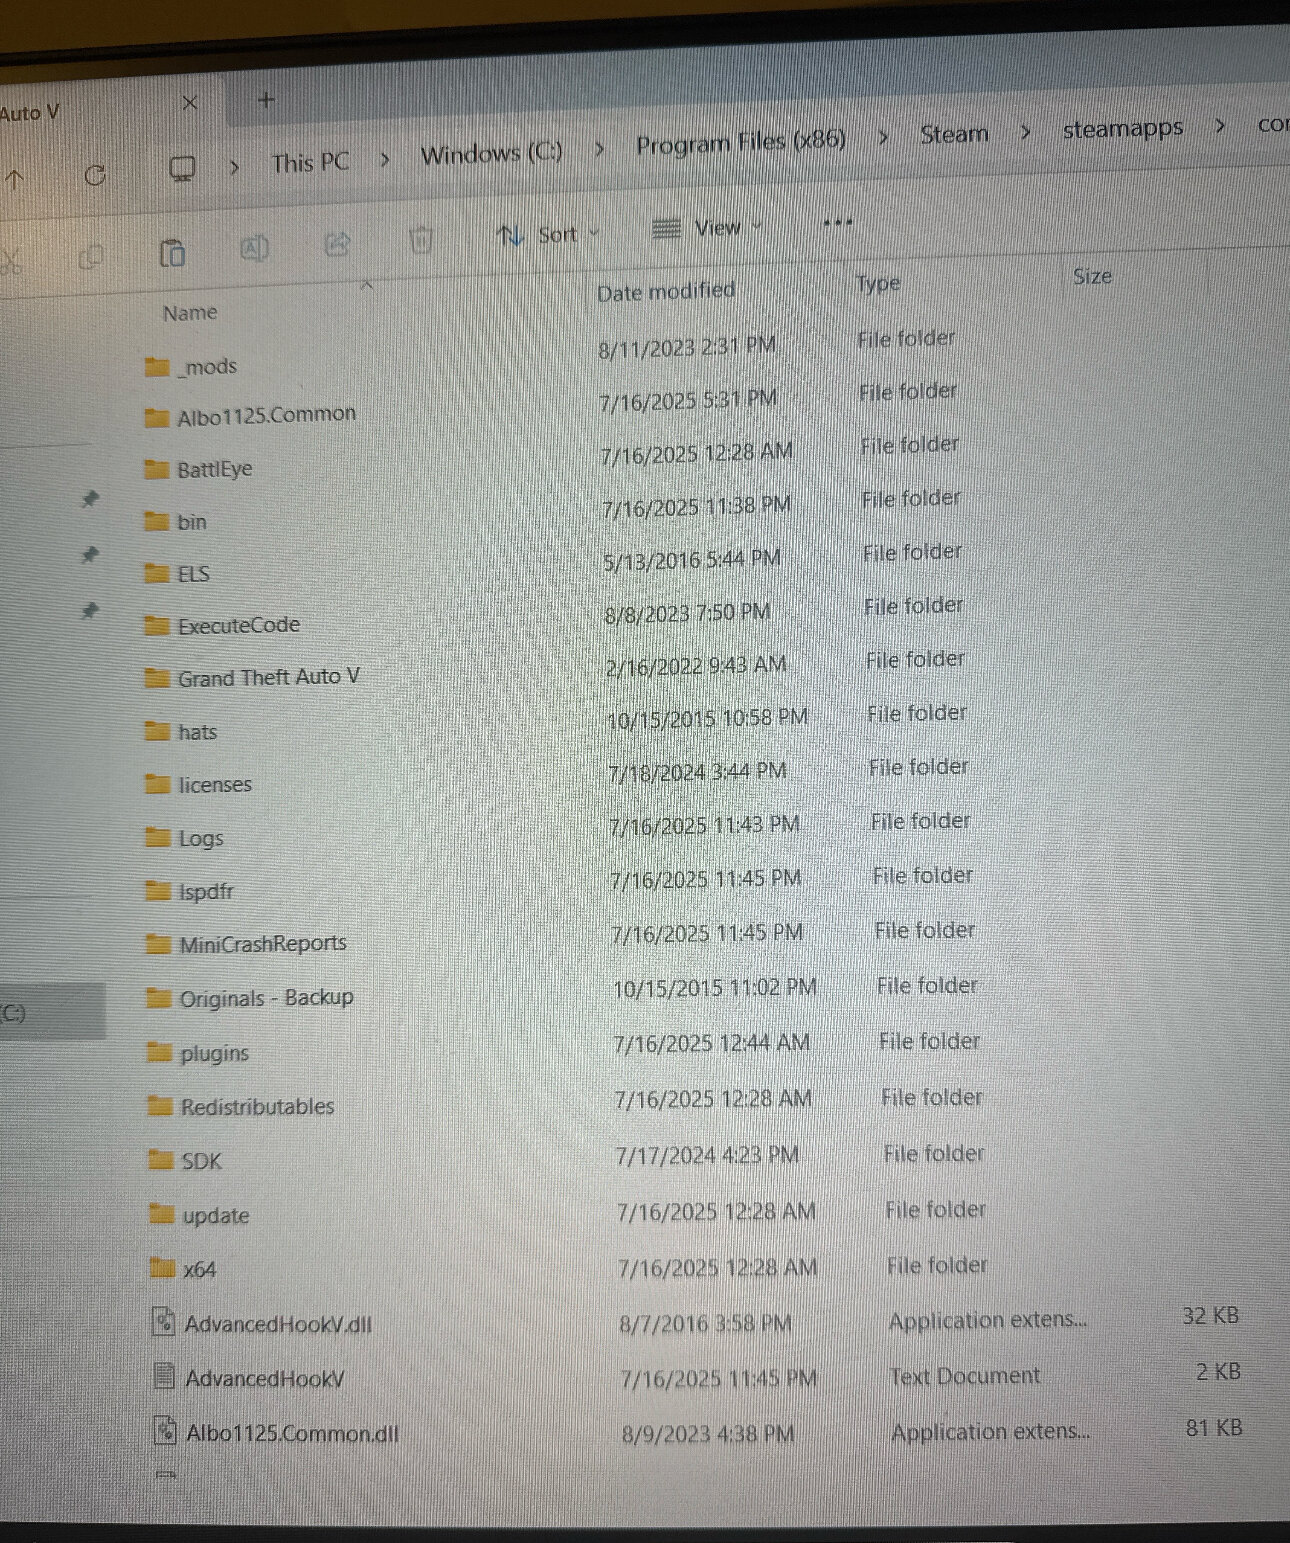Screen dimensions: 1290x1543
Task: Expand chevron after Program Files (x86) breadcrumb
Action: click(x=883, y=137)
